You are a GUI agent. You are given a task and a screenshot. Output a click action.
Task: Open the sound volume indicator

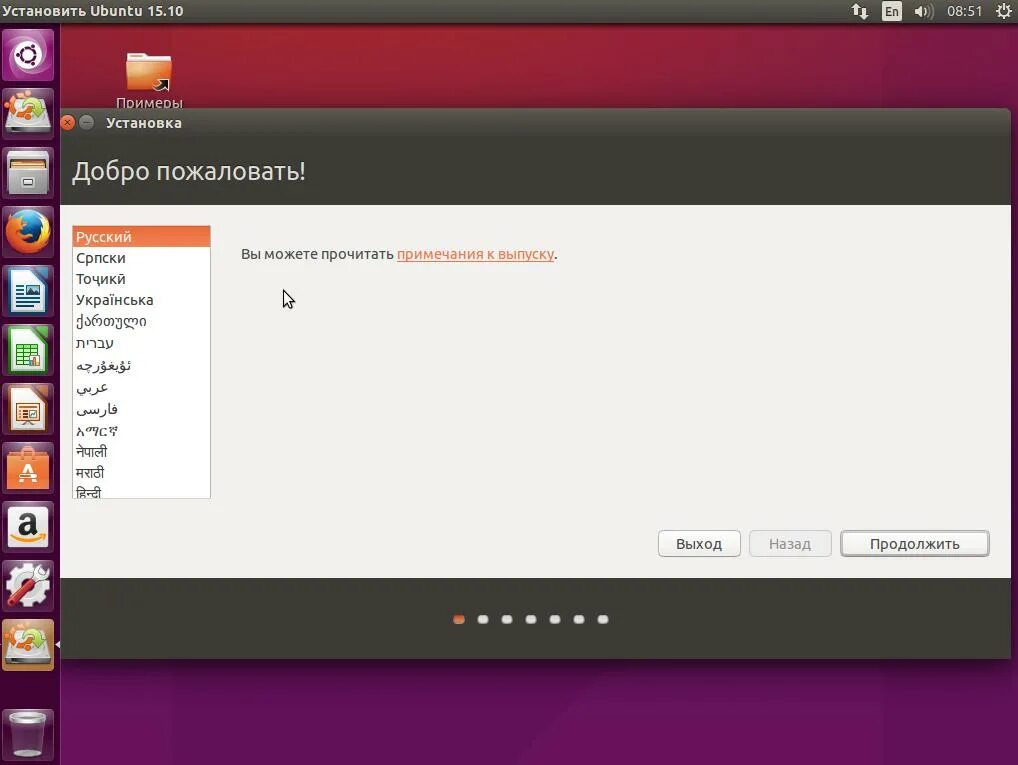point(923,11)
